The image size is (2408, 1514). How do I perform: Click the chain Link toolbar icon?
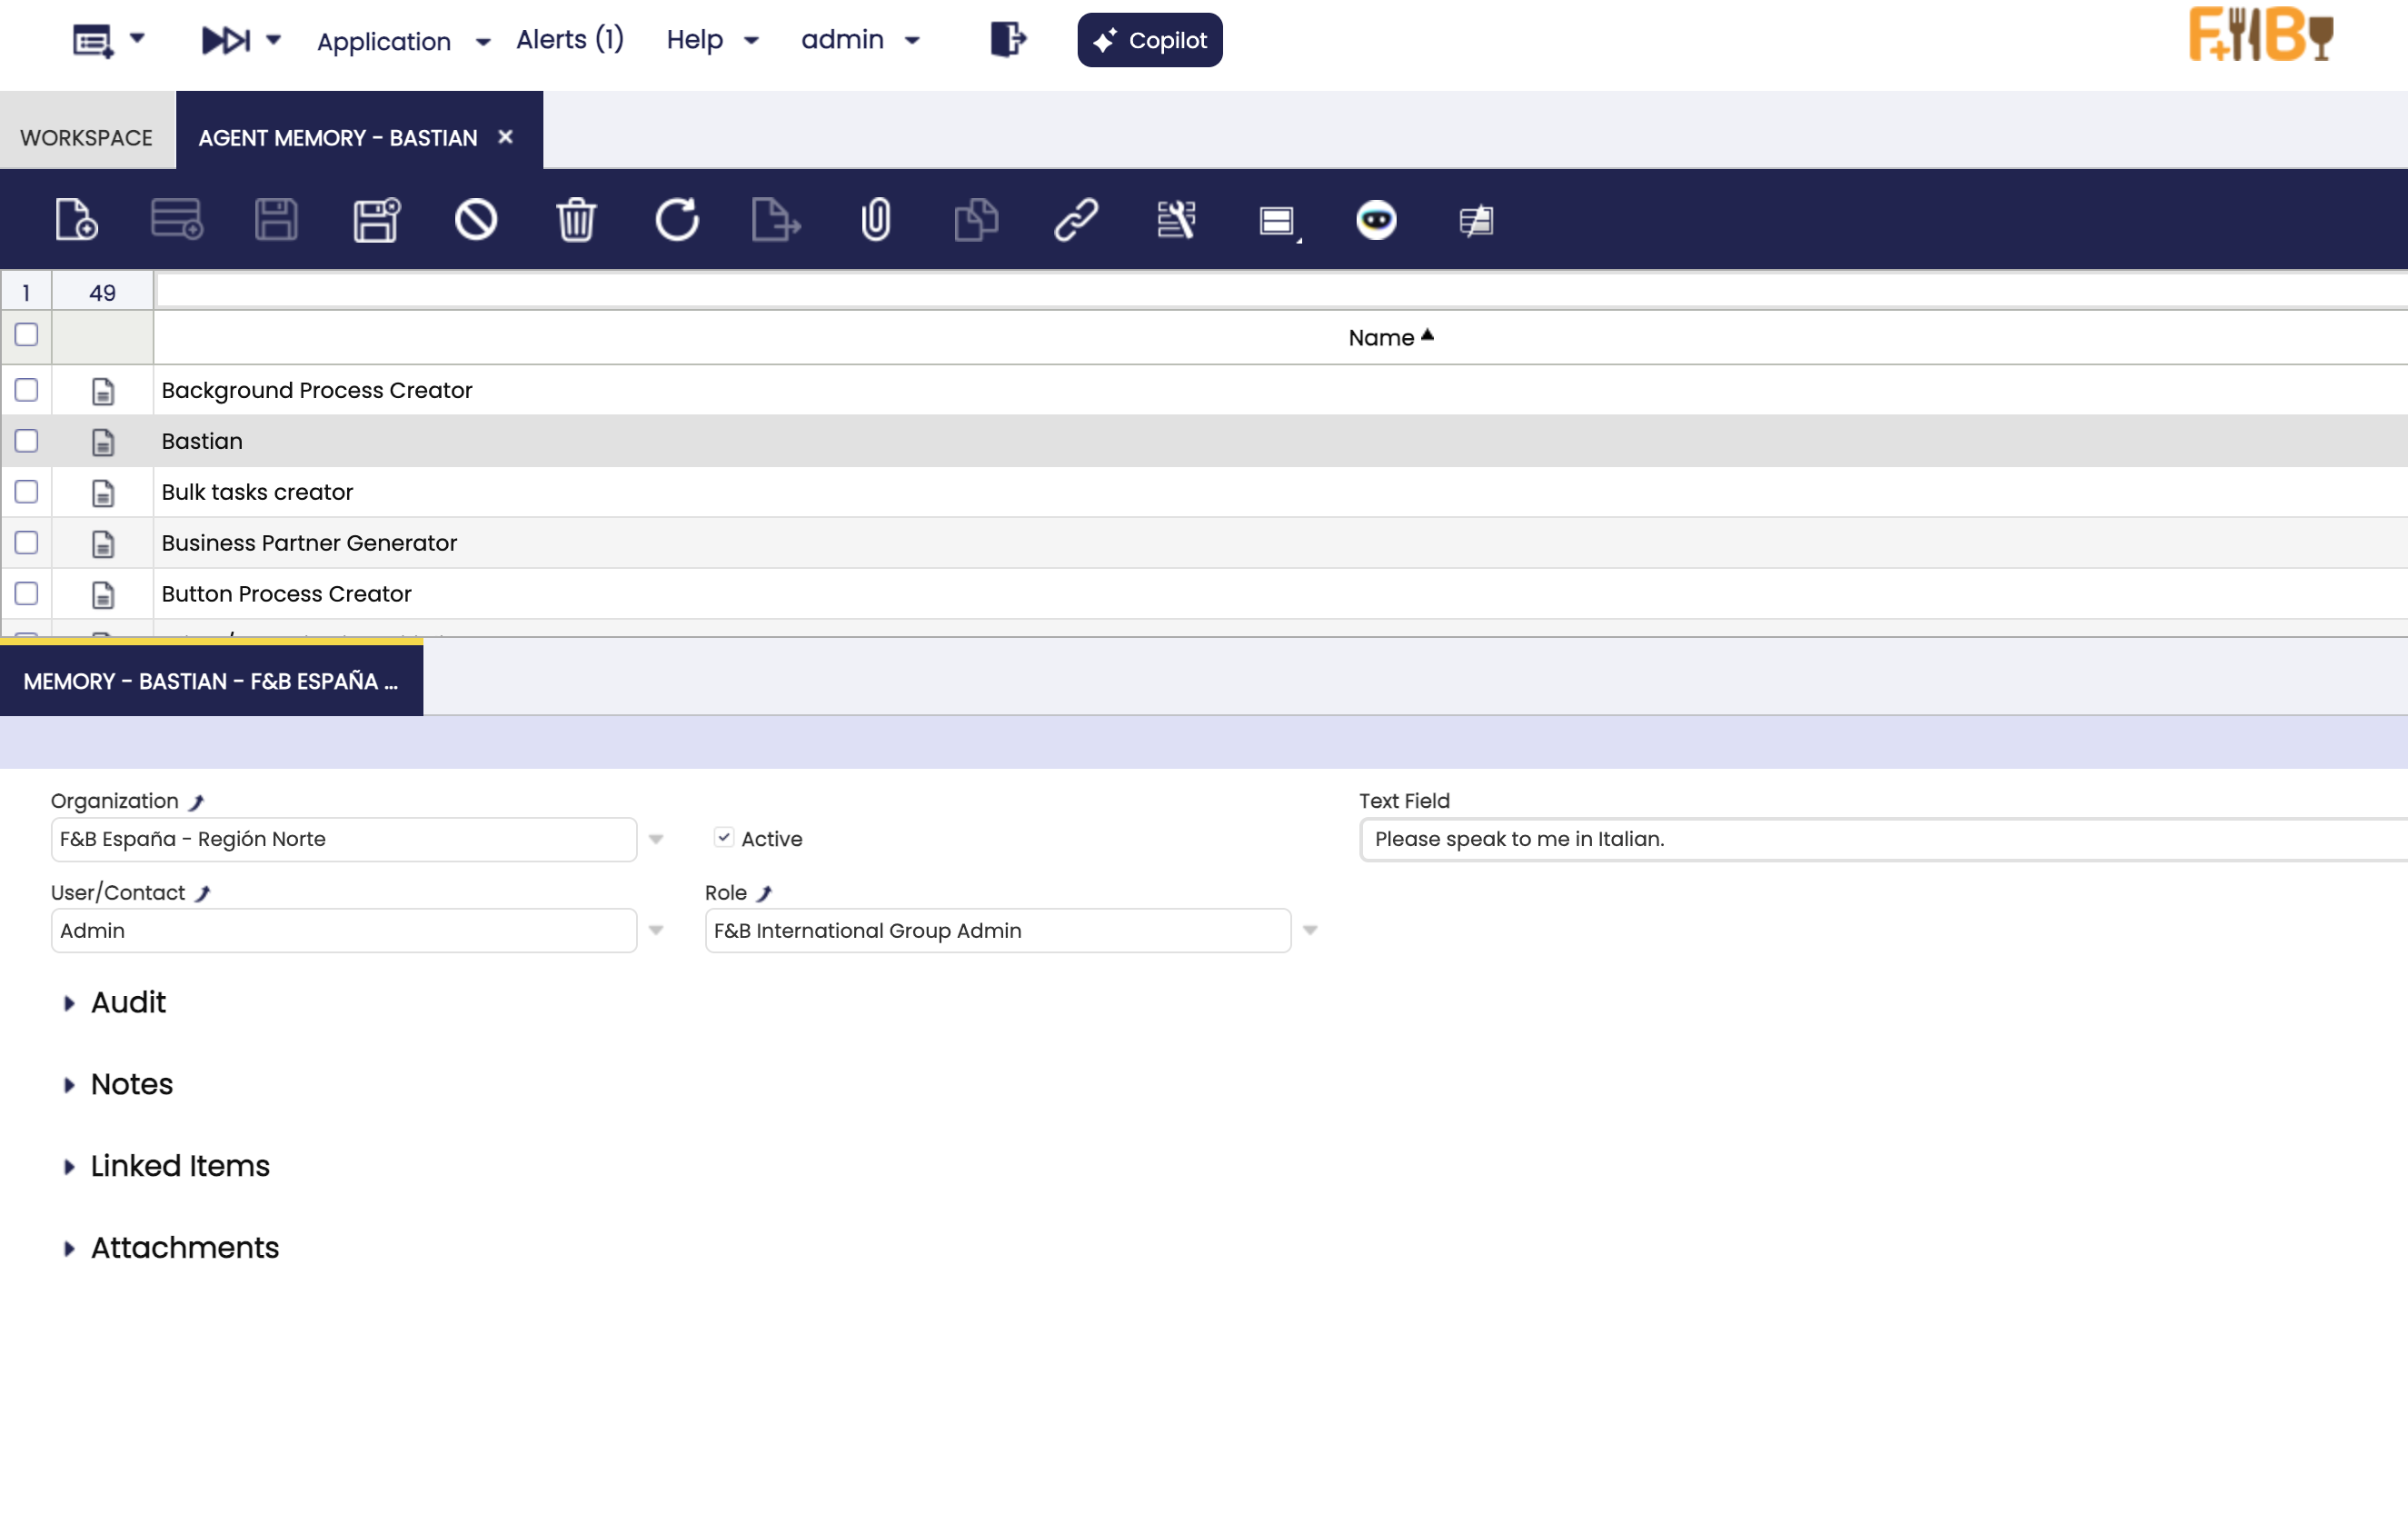point(1076,219)
